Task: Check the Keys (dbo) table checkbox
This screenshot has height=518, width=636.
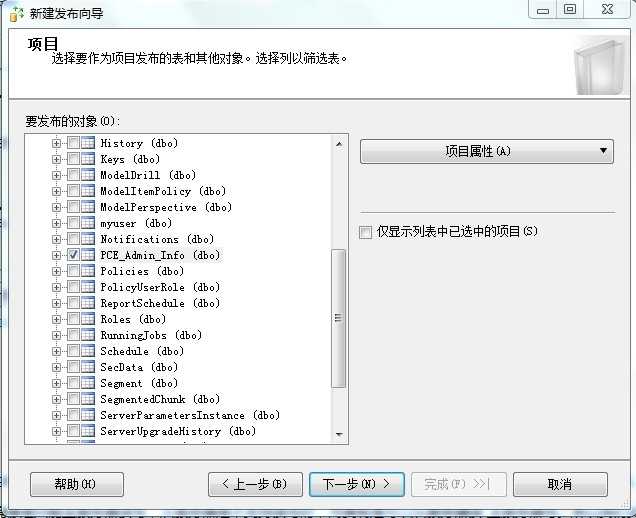Action: 73,159
